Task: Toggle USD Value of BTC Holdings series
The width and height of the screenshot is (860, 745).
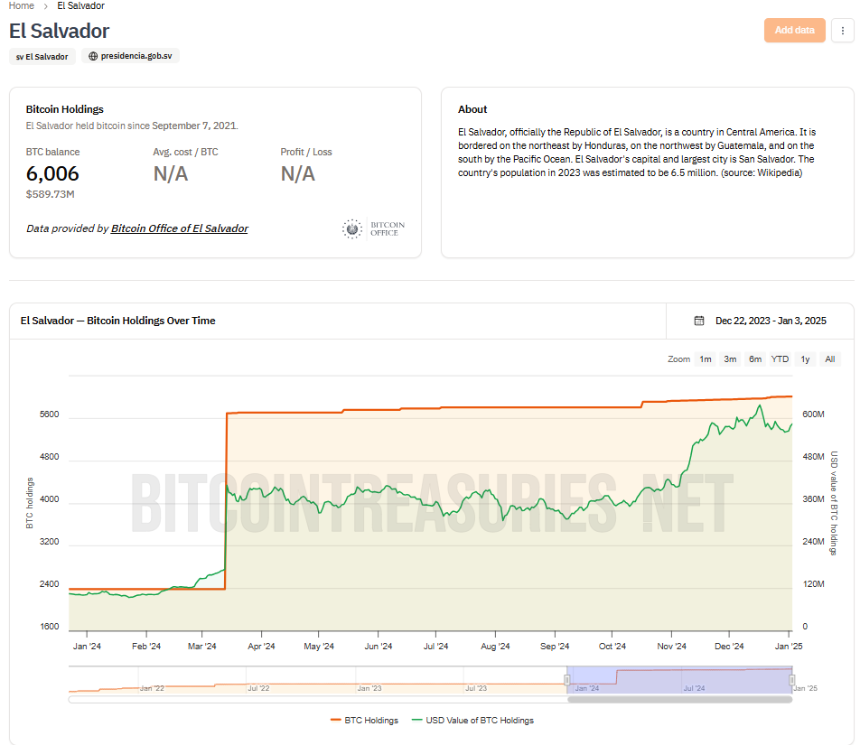Action: [x=473, y=720]
